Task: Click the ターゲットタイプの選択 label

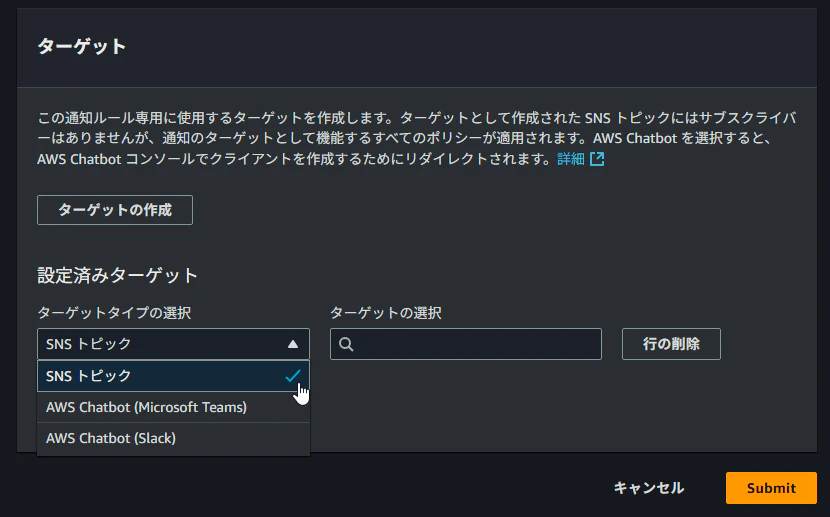Action: [x=114, y=313]
